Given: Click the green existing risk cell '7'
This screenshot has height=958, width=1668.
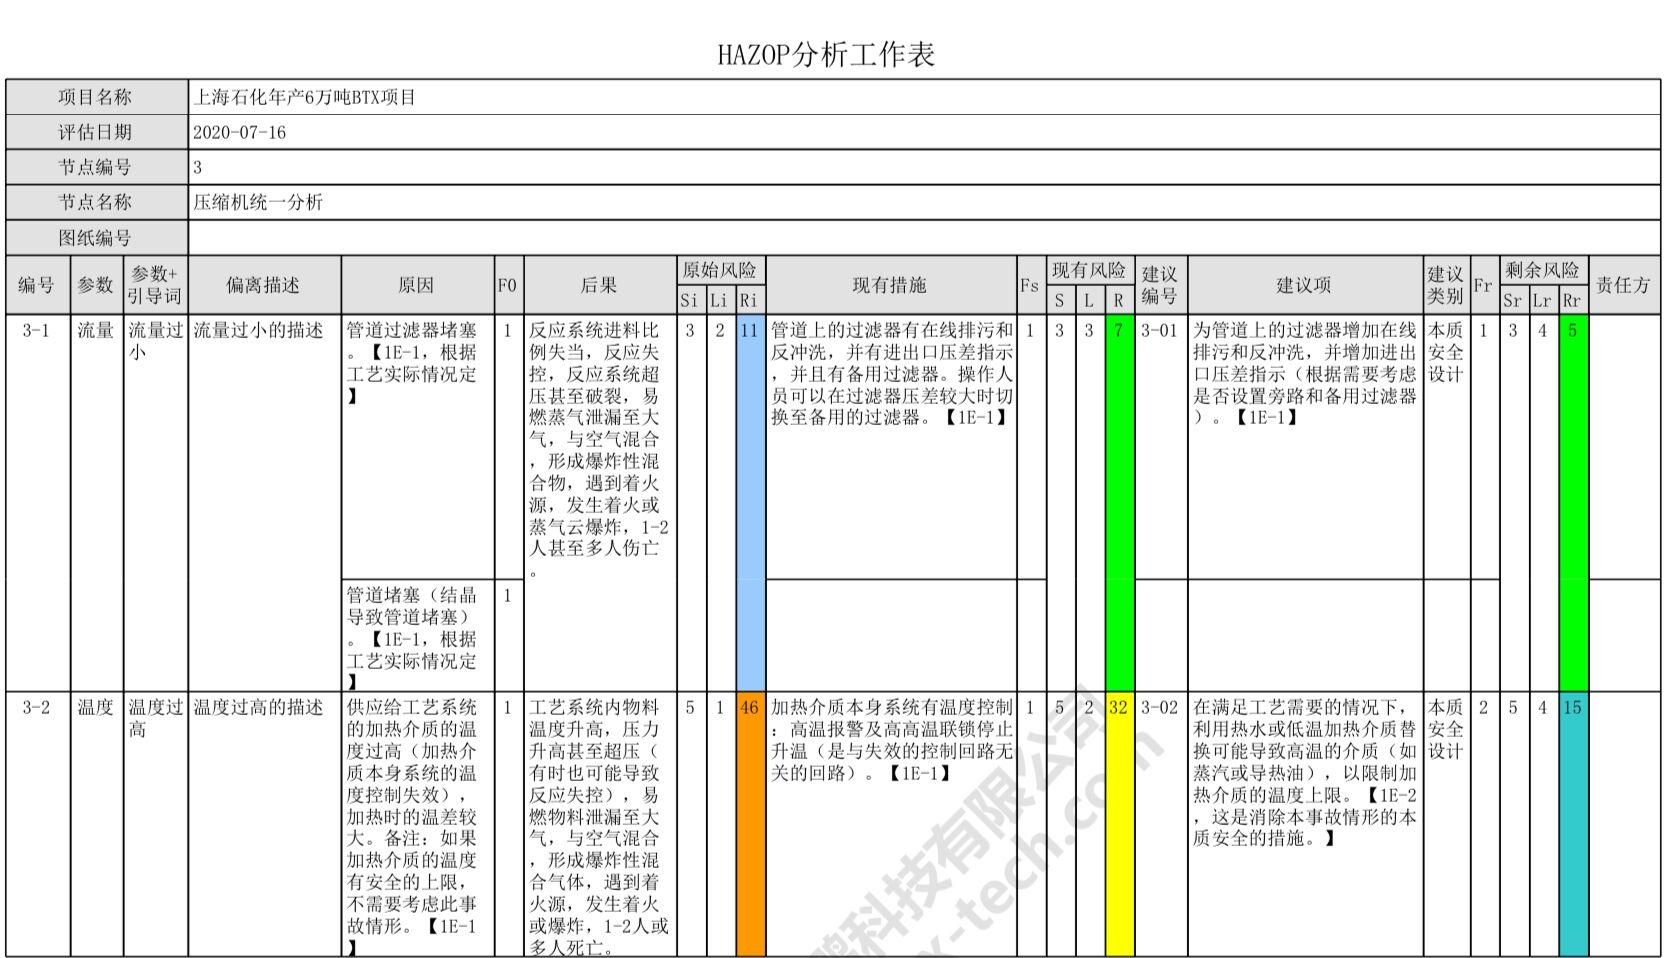Looking at the screenshot, I should 1119,502.
